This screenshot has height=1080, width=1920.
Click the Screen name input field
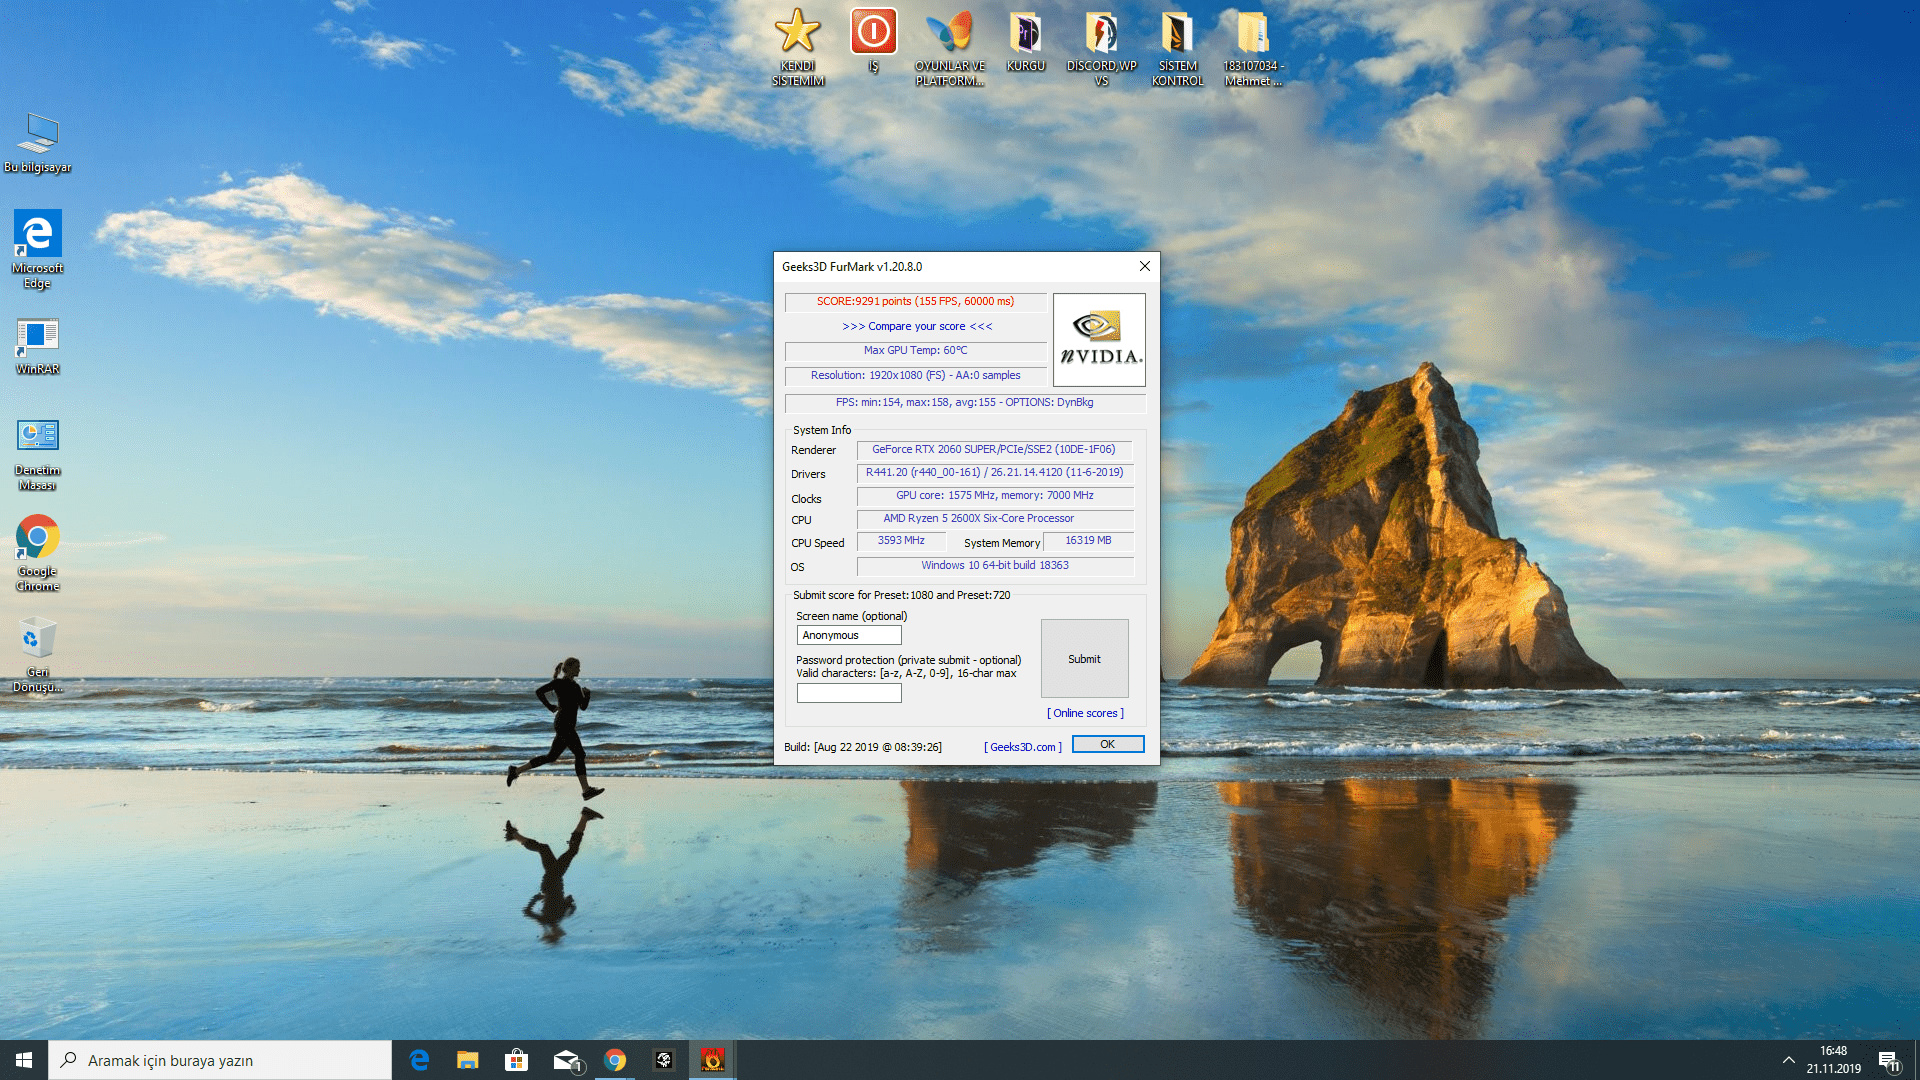click(x=848, y=636)
